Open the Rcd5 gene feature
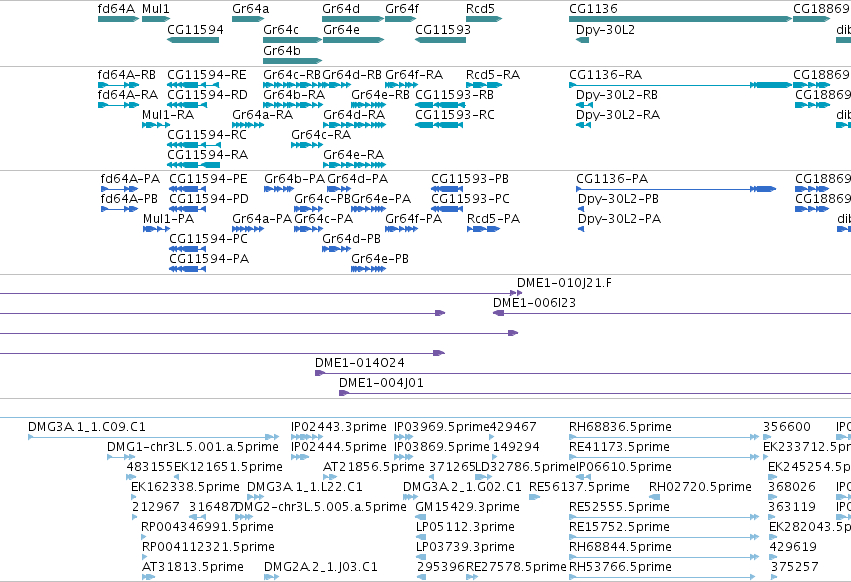This screenshot has width=851, height=582. (x=484, y=19)
